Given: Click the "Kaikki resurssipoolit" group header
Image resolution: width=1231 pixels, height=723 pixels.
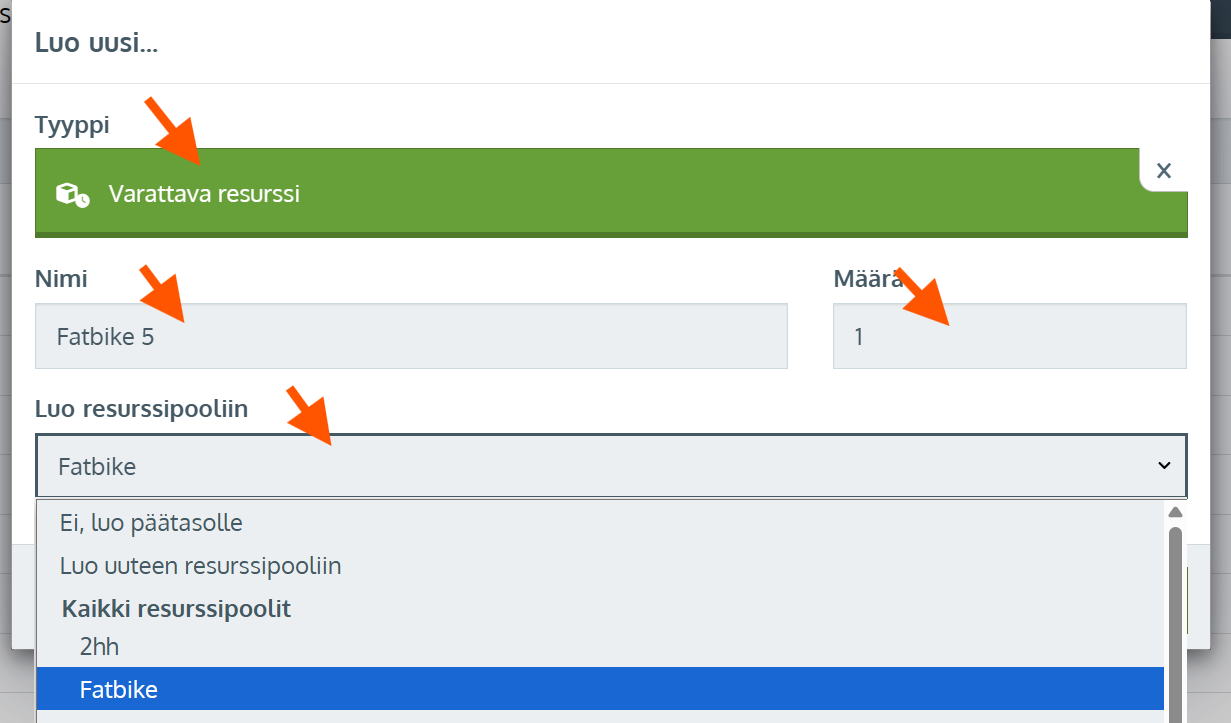Looking at the screenshot, I should point(176,608).
